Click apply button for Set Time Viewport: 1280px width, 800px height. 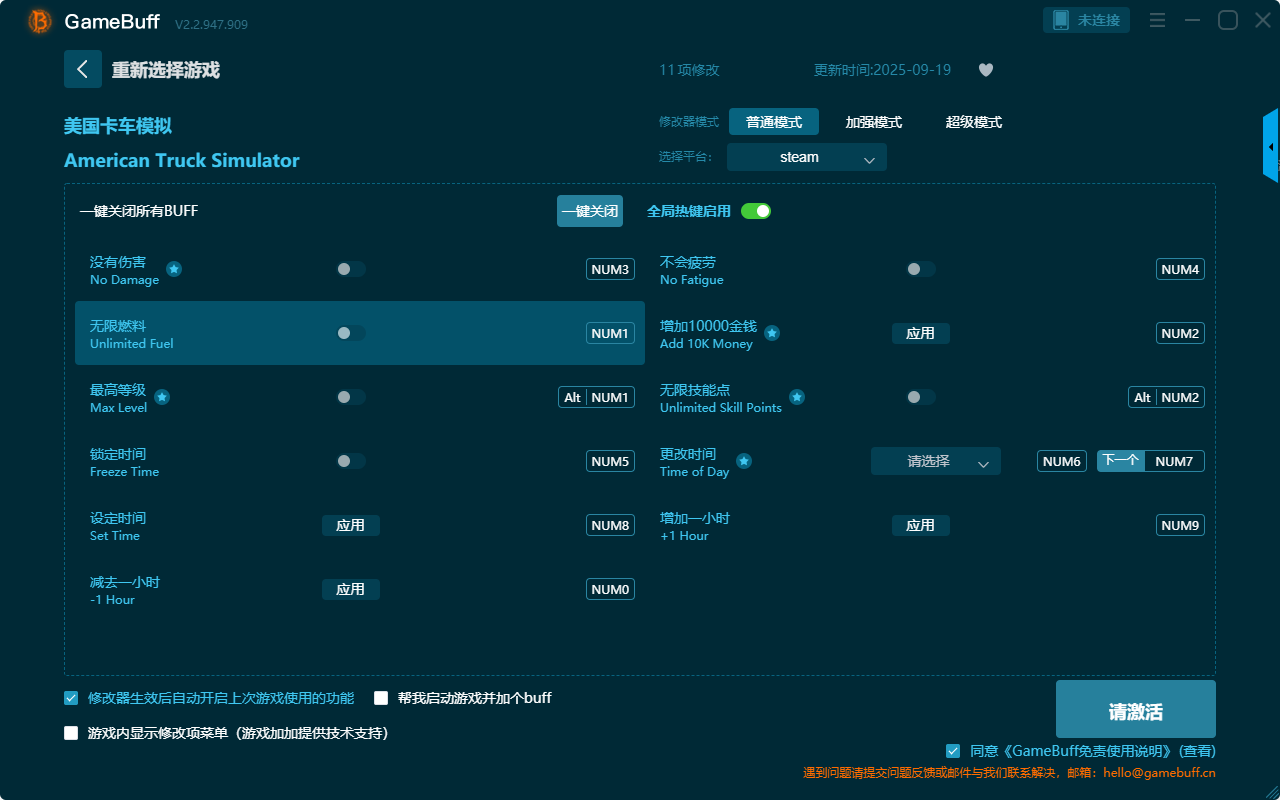[x=351, y=525]
